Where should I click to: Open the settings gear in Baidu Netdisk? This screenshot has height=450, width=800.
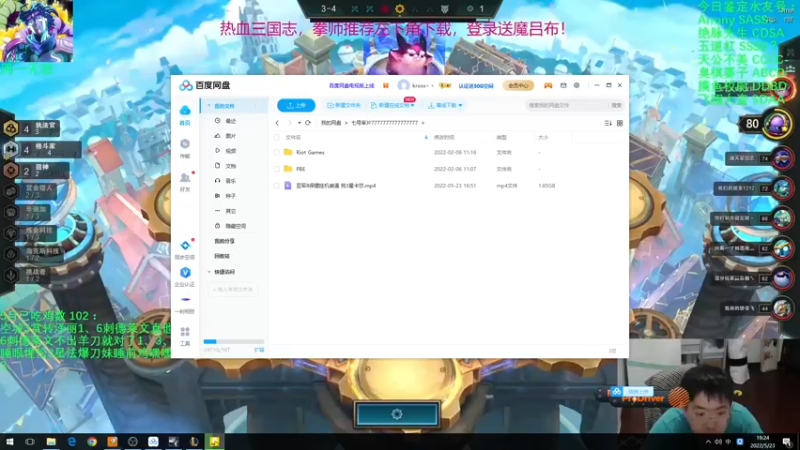click(577, 86)
